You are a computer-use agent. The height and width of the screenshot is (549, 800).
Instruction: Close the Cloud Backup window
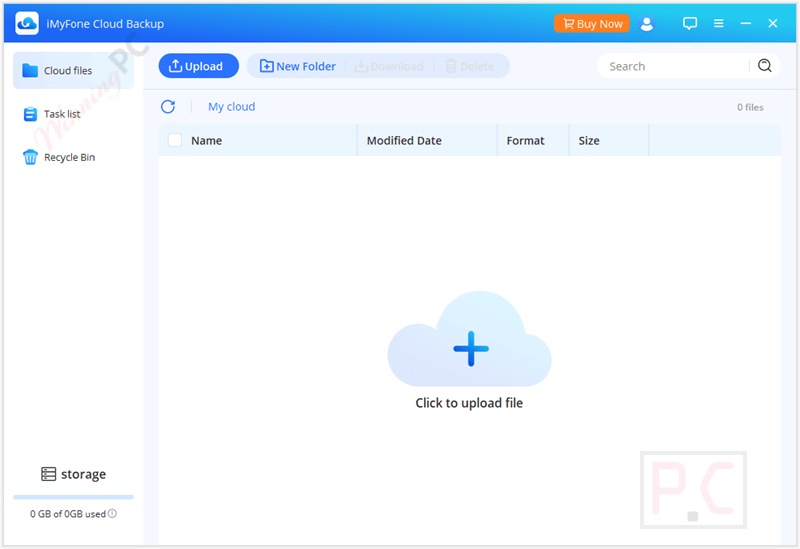coord(772,23)
